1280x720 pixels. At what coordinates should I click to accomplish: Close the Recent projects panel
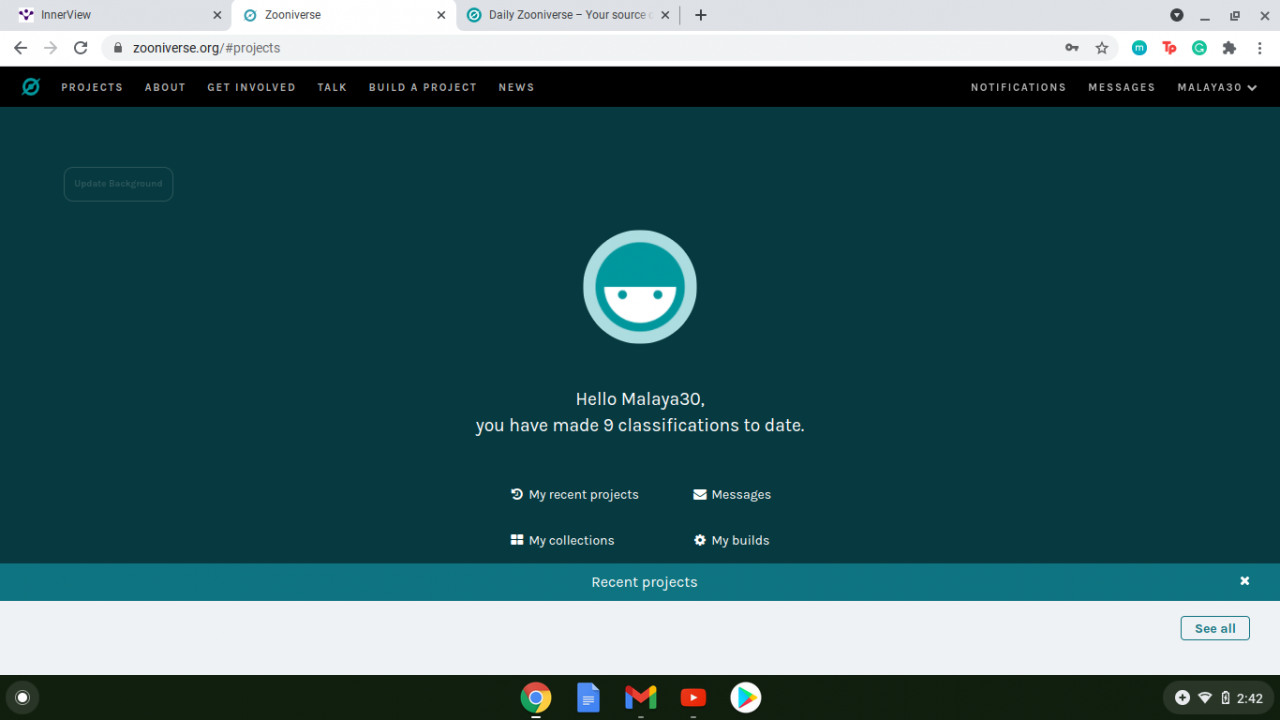coord(1245,581)
